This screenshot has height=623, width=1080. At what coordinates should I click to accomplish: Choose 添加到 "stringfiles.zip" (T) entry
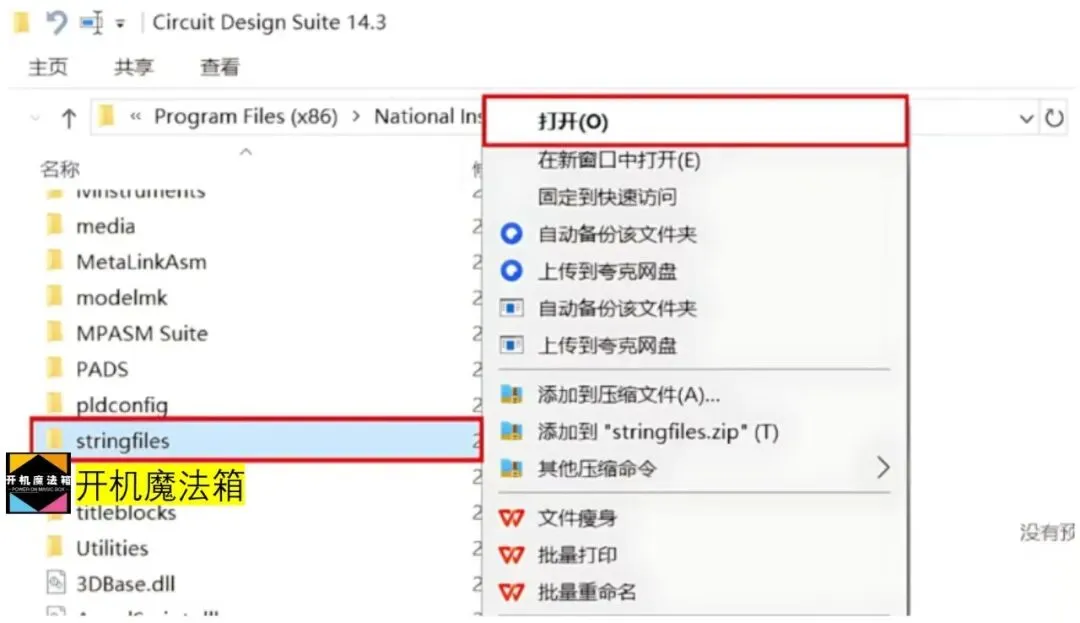[695, 432]
